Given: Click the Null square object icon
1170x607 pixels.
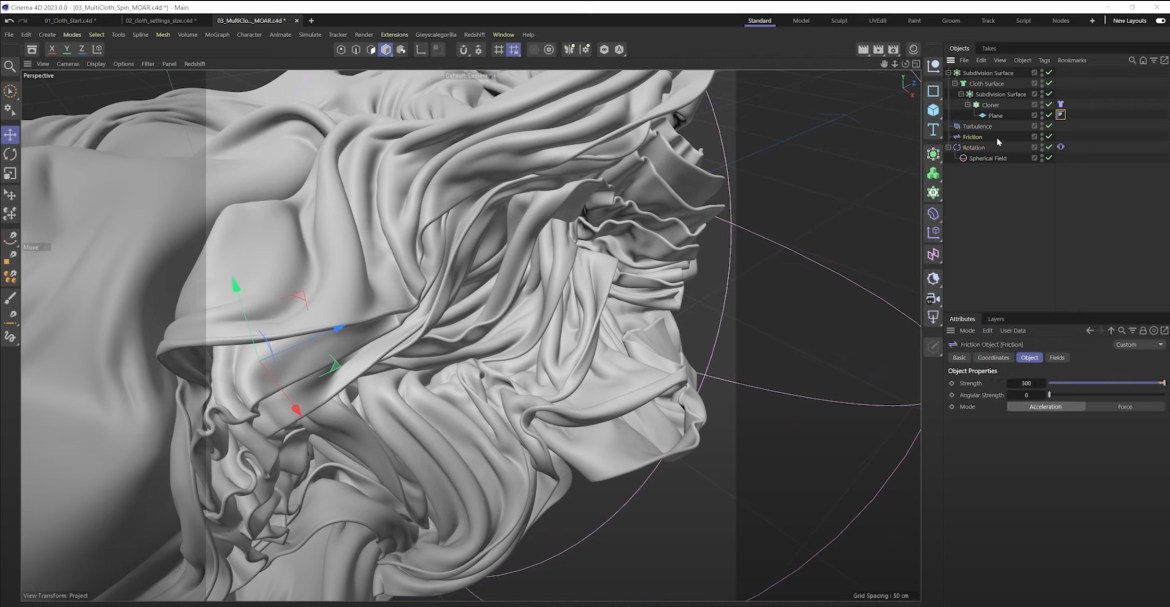Looking at the screenshot, I should tap(933, 90).
